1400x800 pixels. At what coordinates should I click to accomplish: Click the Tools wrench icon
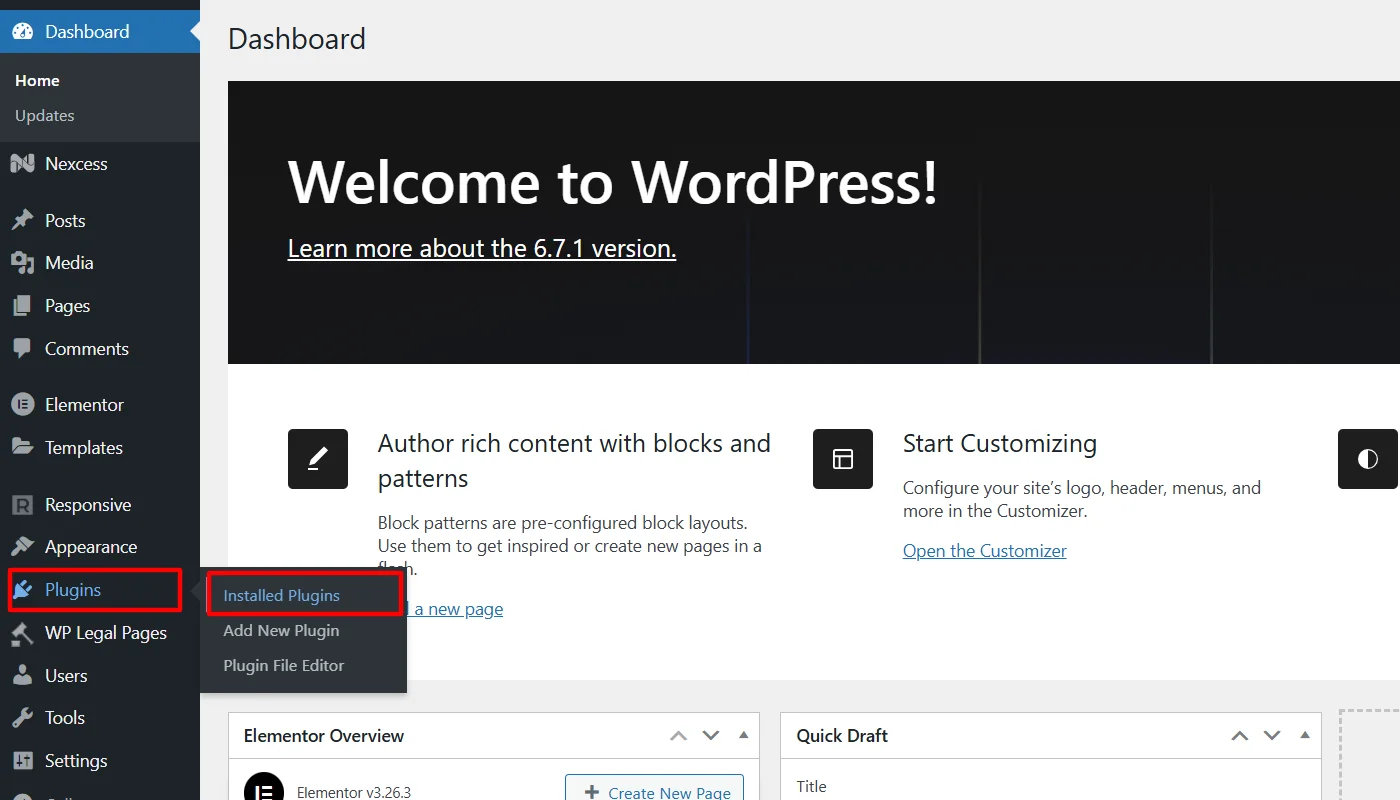pos(22,718)
